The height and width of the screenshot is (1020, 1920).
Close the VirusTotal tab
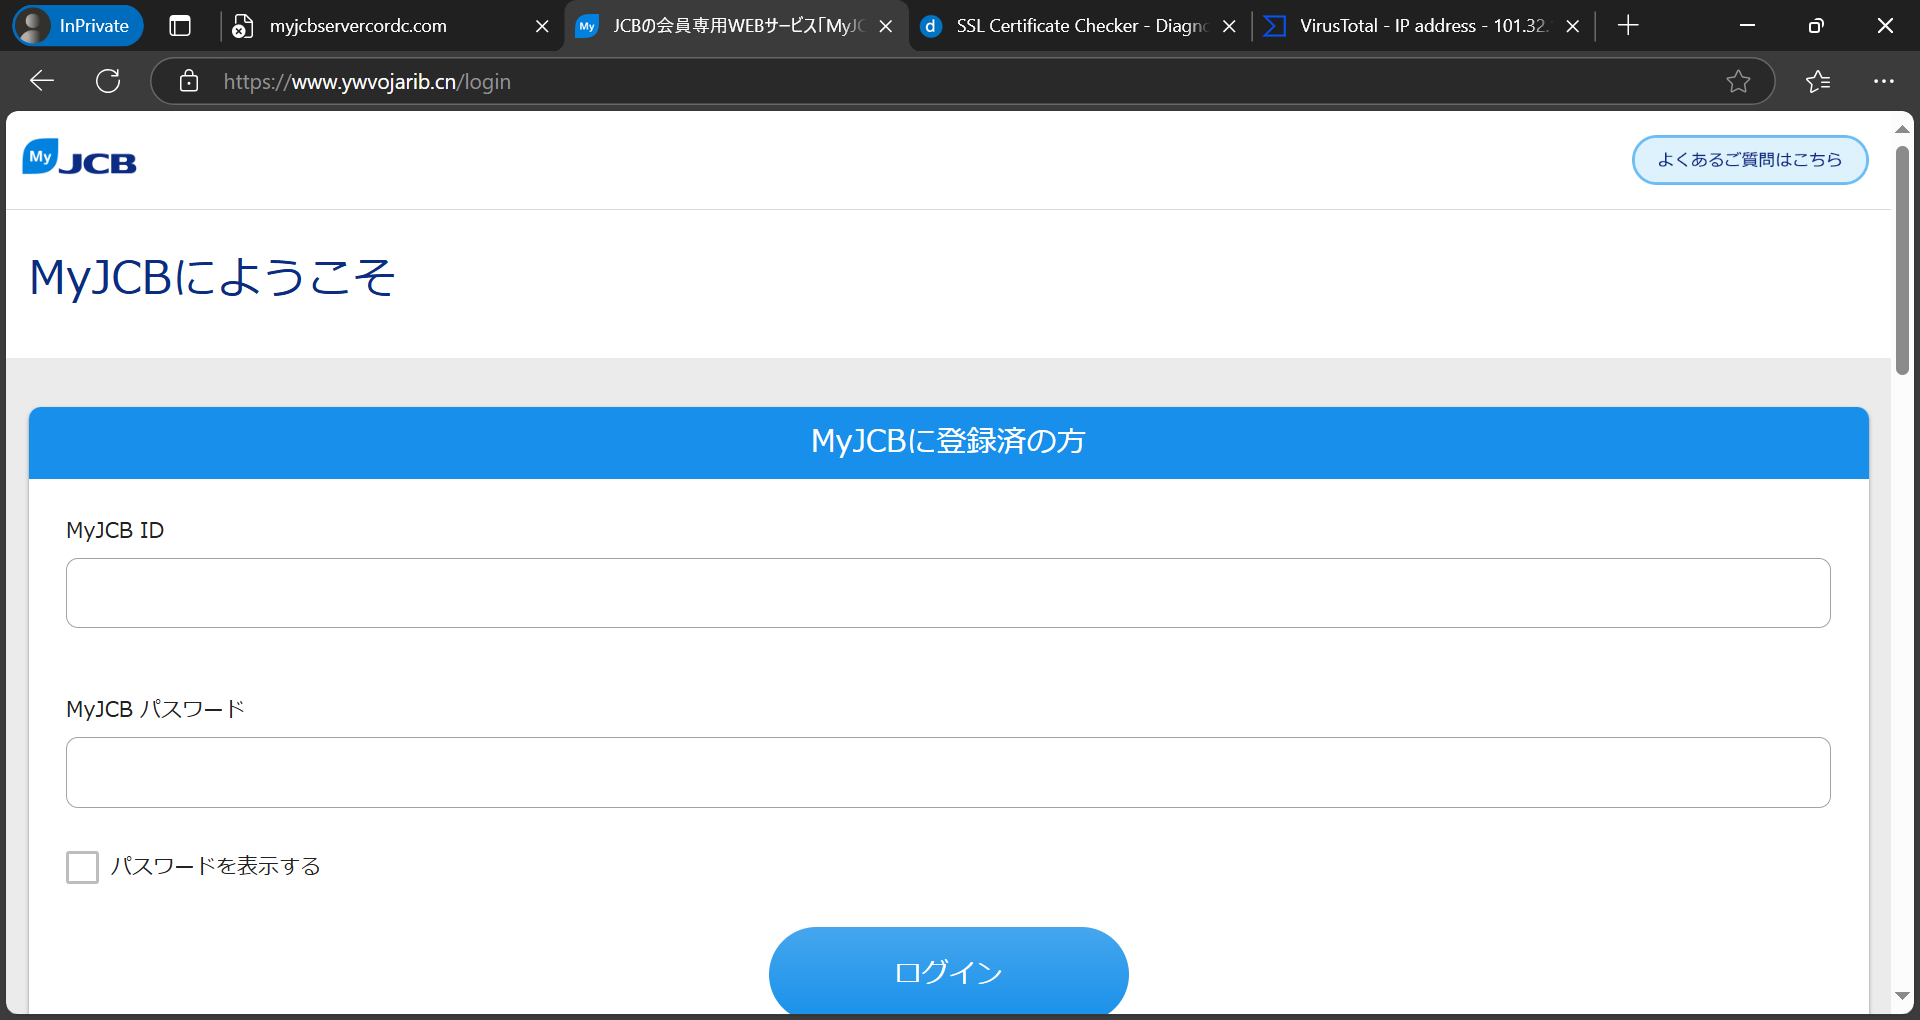coord(1572,26)
